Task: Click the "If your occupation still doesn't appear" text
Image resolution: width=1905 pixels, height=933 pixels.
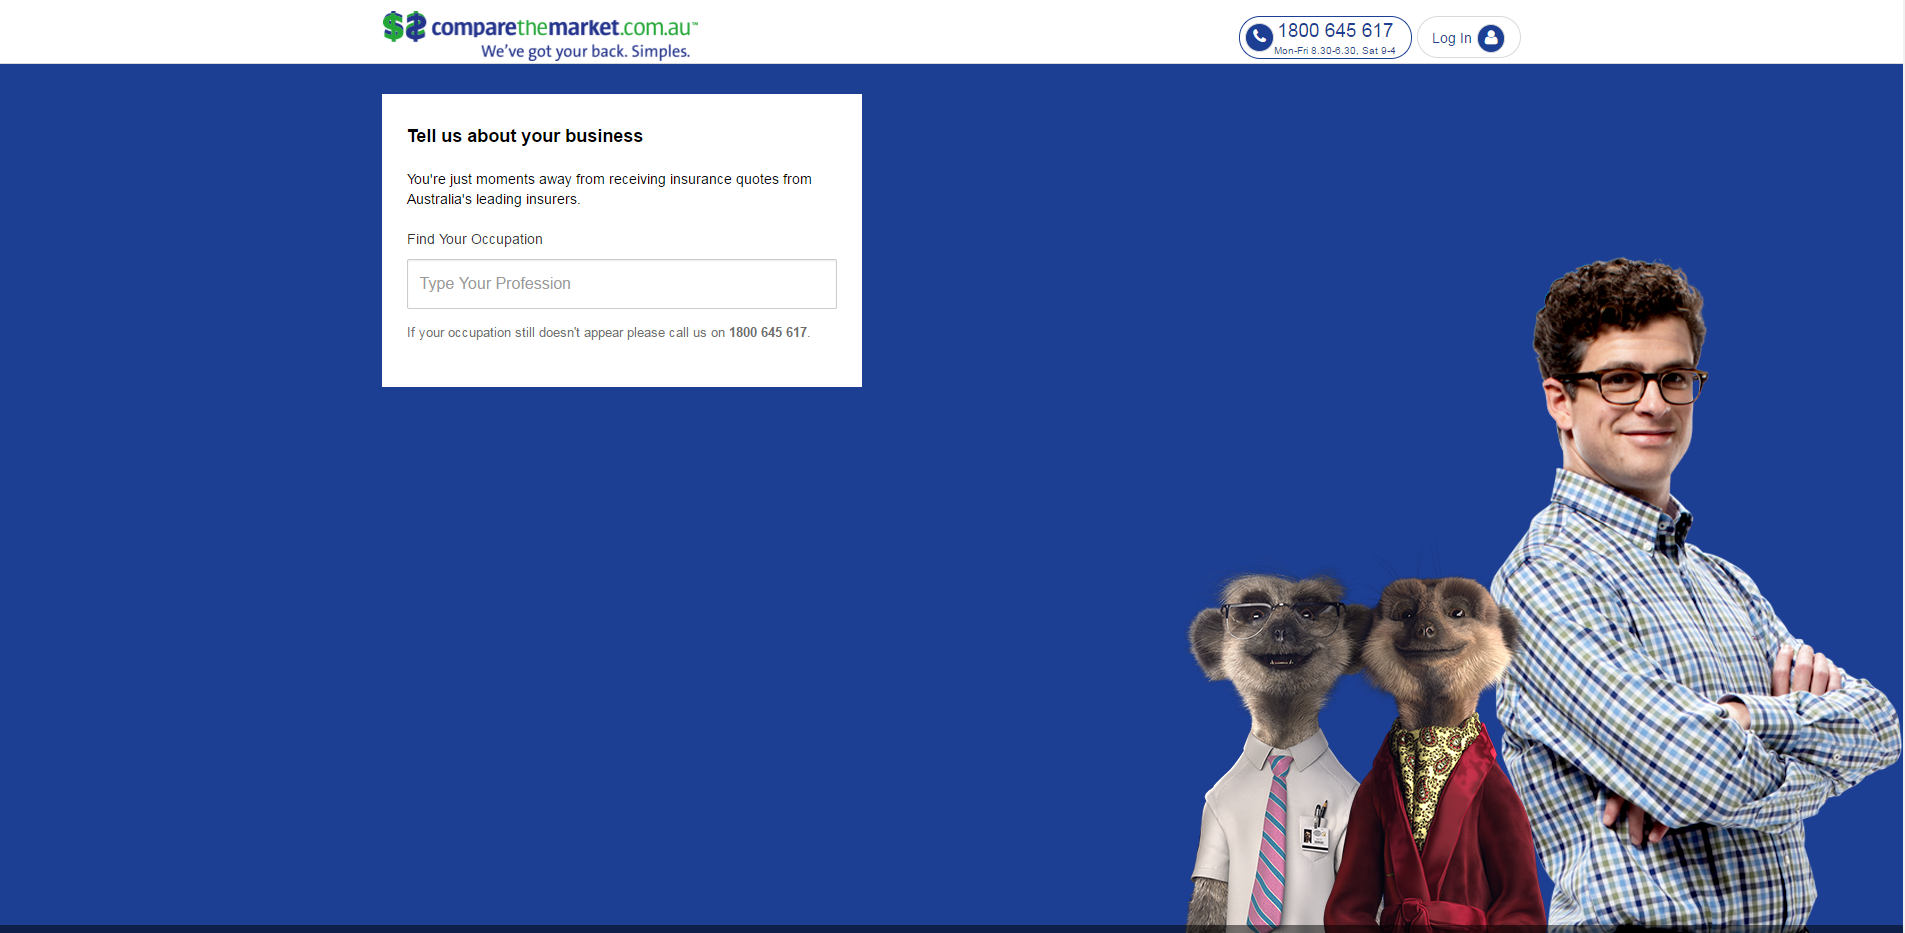Action: click(565, 333)
